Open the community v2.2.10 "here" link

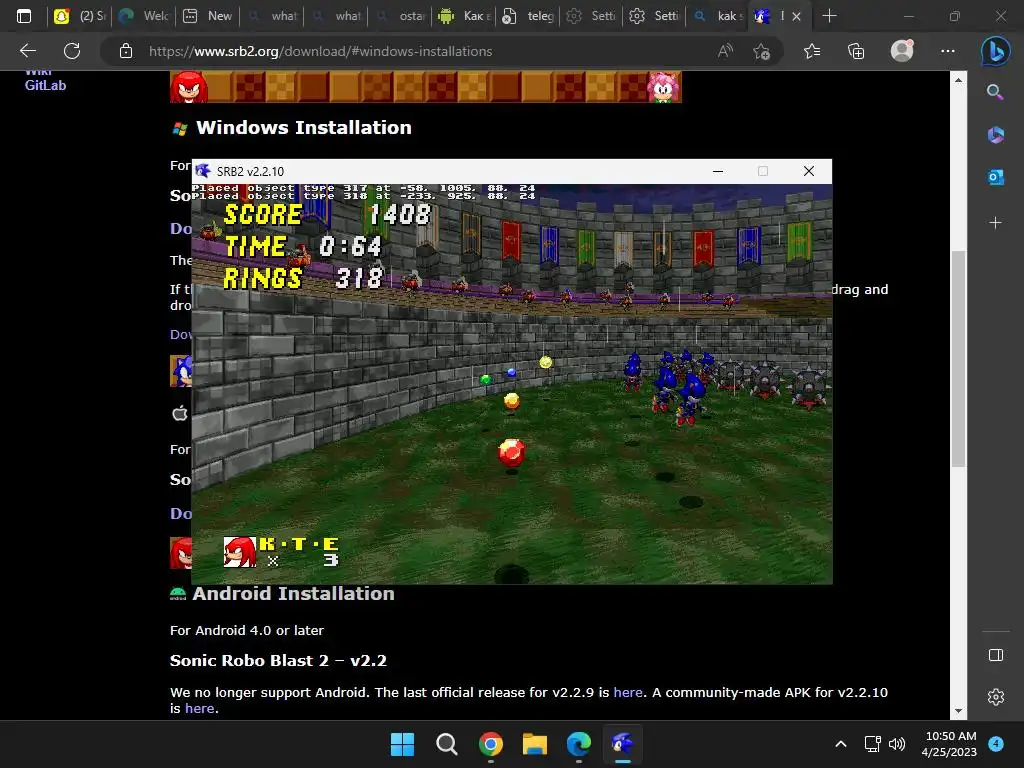[199, 709]
